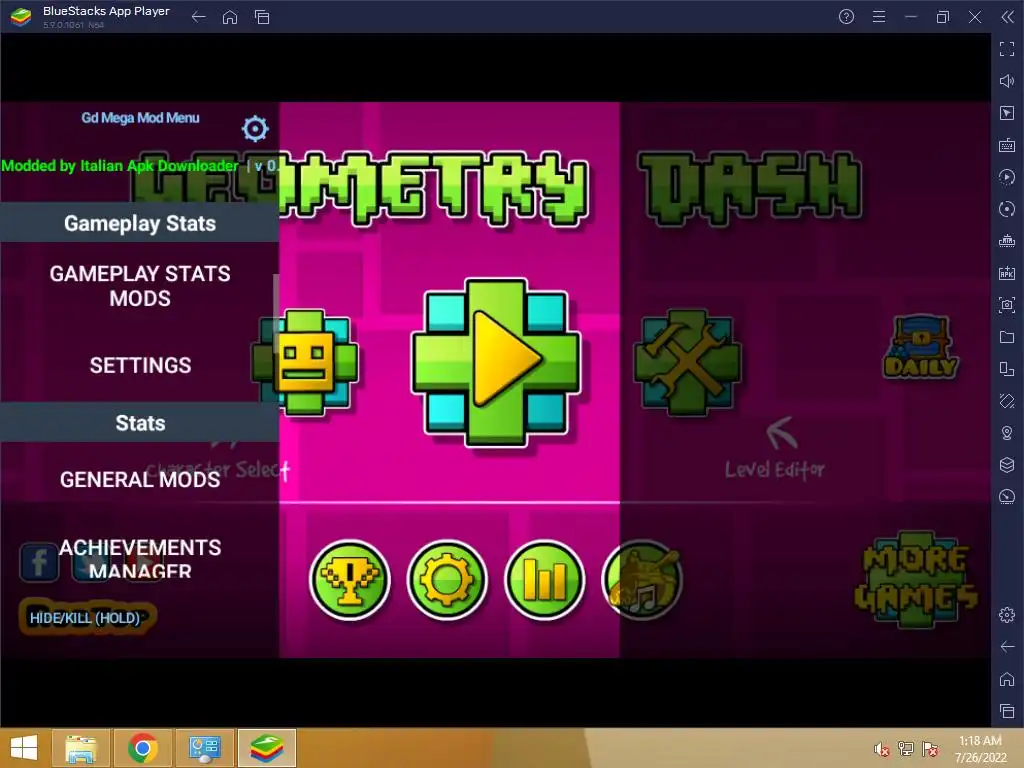This screenshot has width=1024, height=768.
Task: Go back with BlueStacks title bar arrow
Action: click(x=199, y=17)
